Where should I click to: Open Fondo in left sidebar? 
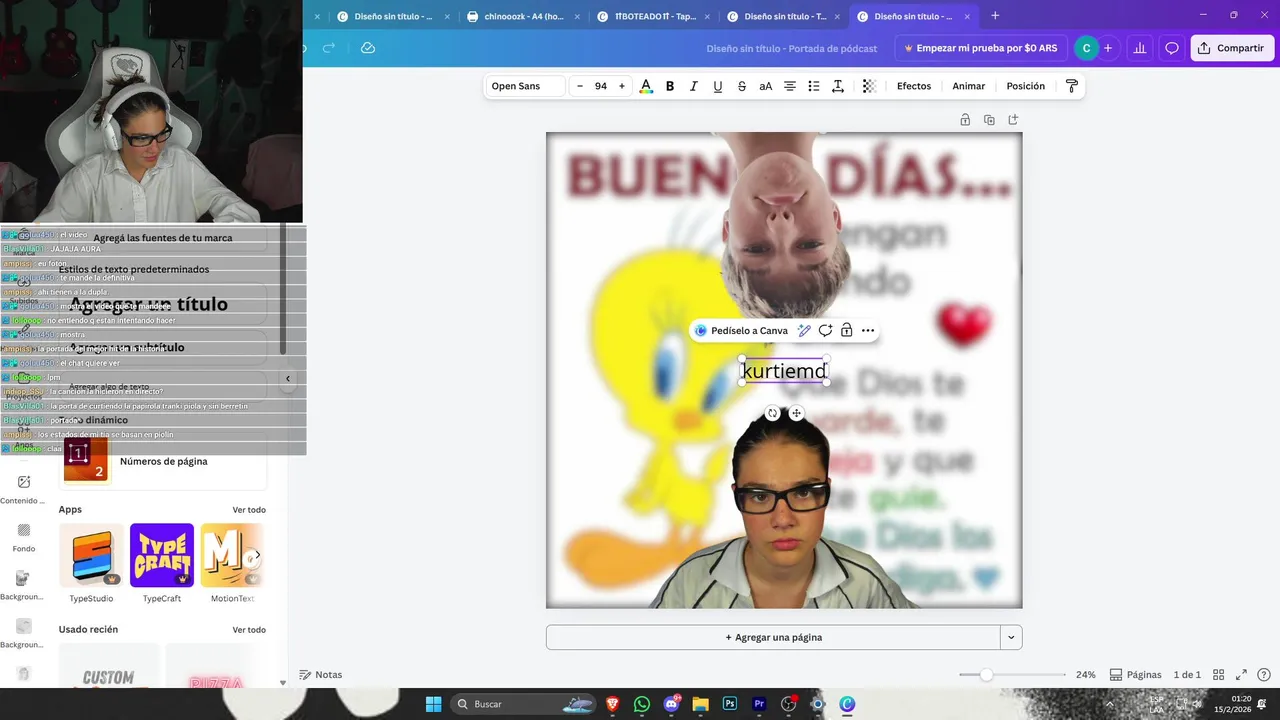[24, 537]
